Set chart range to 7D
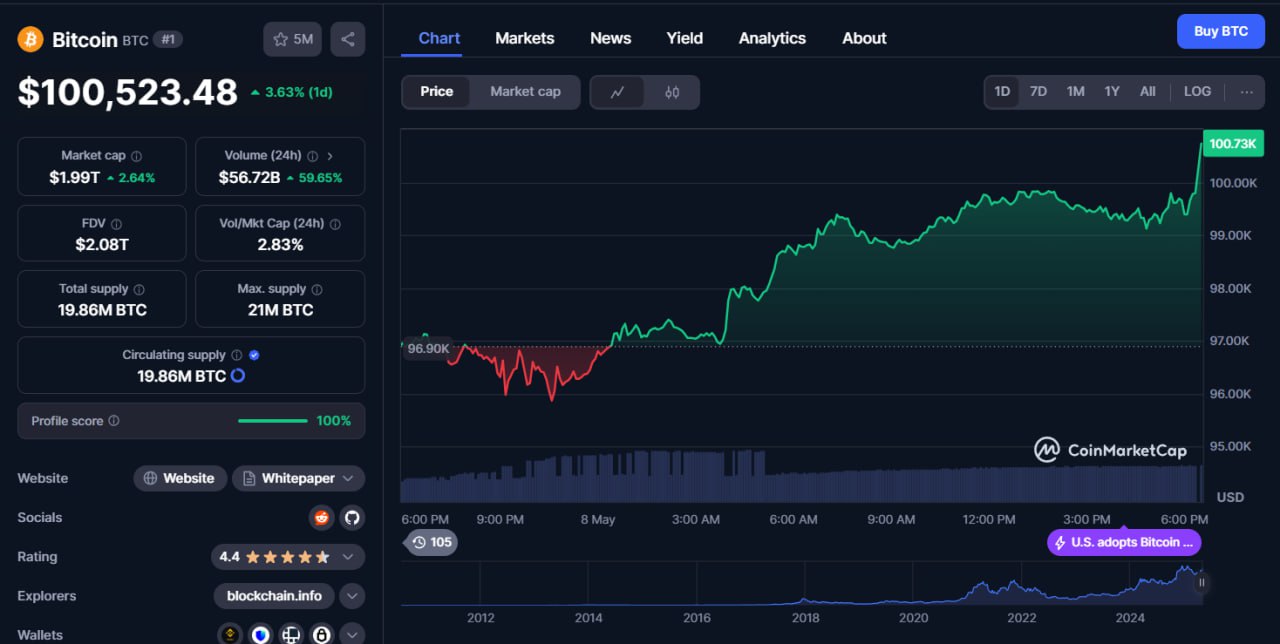Image resolution: width=1280 pixels, height=644 pixels. tap(1038, 92)
